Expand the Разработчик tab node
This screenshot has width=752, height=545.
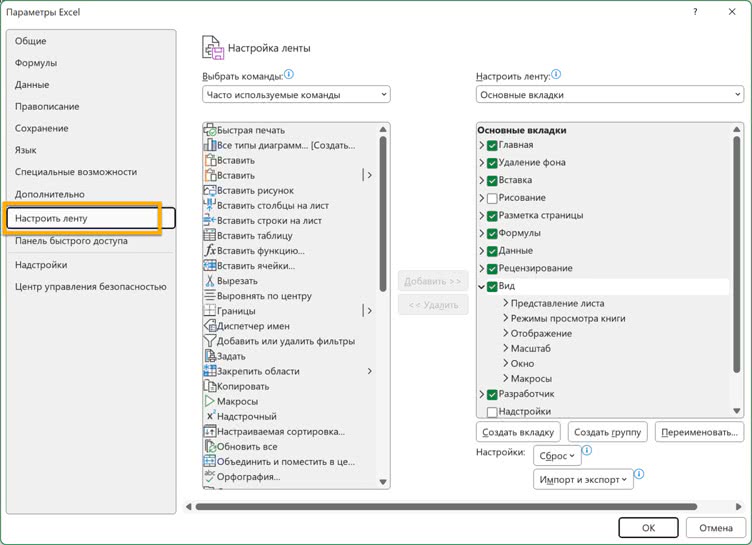click(482, 394)
